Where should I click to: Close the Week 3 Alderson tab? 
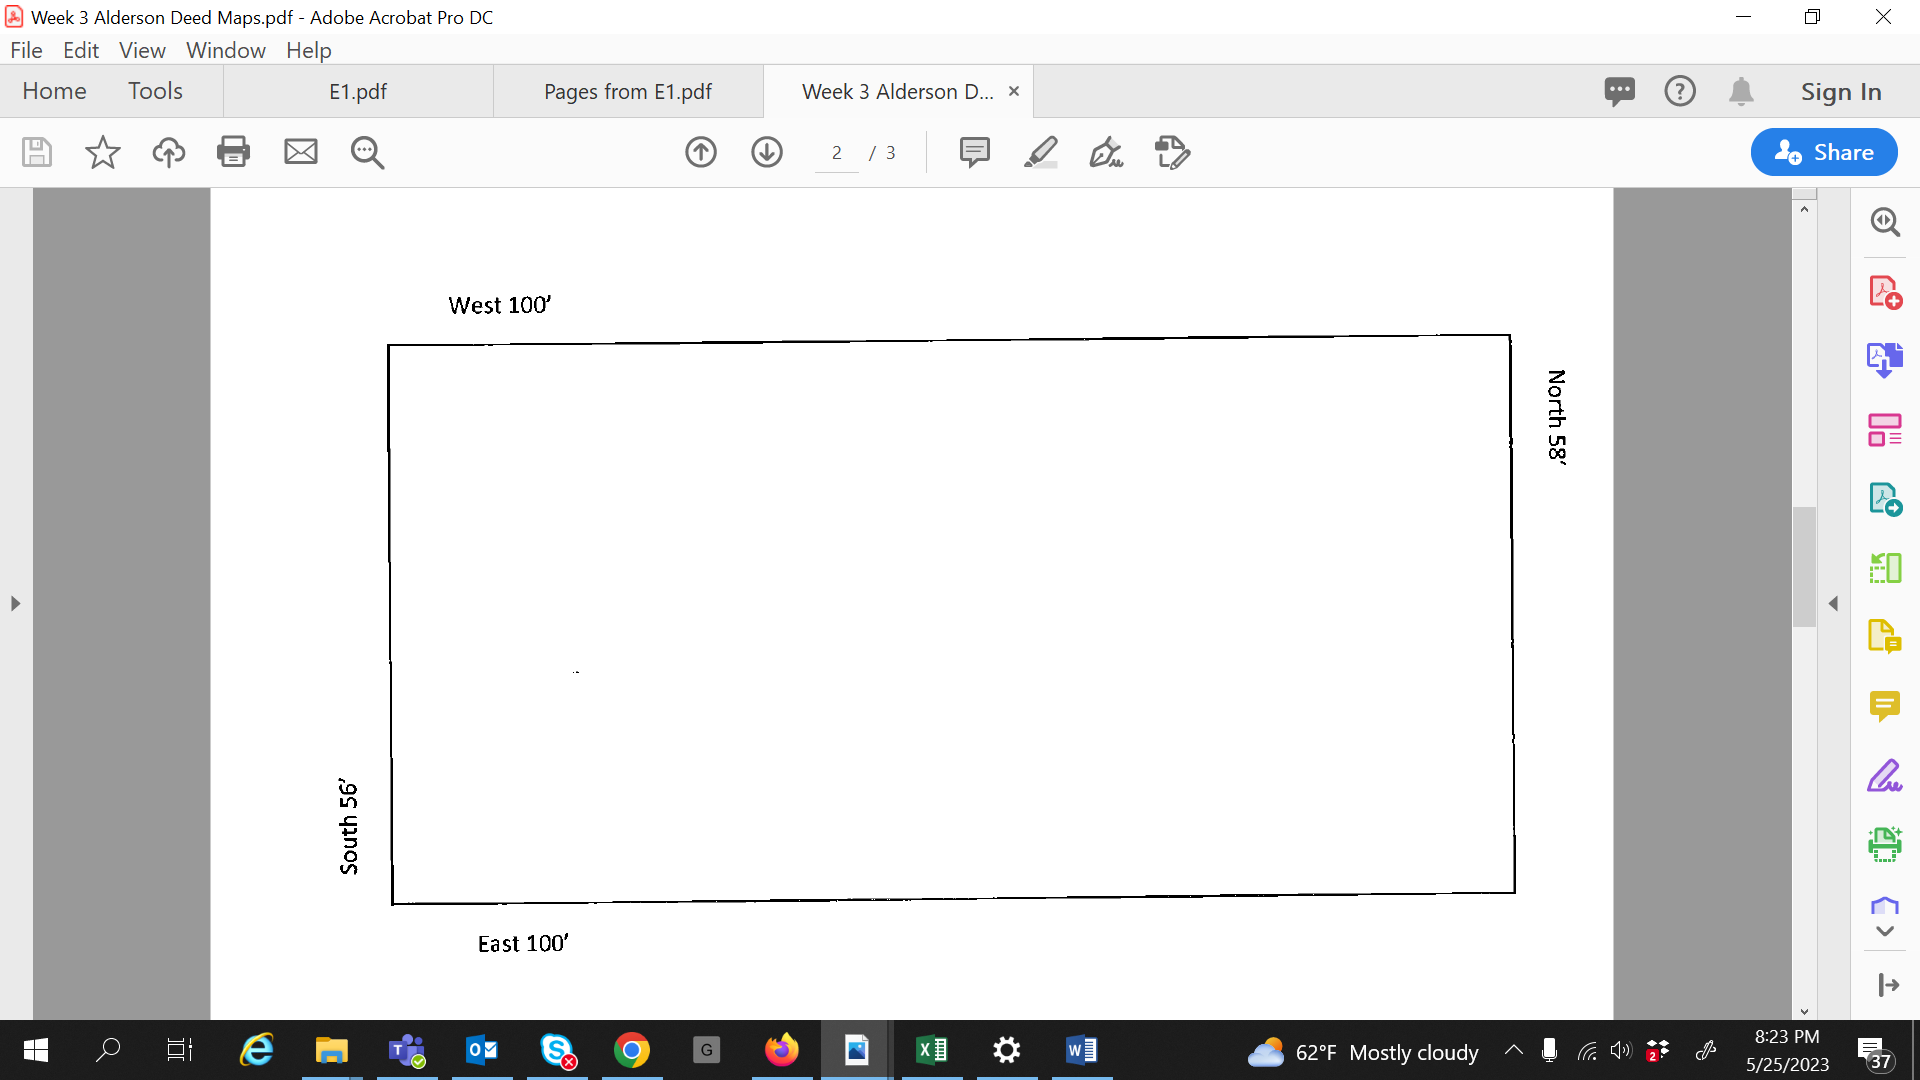(1013, 91)
